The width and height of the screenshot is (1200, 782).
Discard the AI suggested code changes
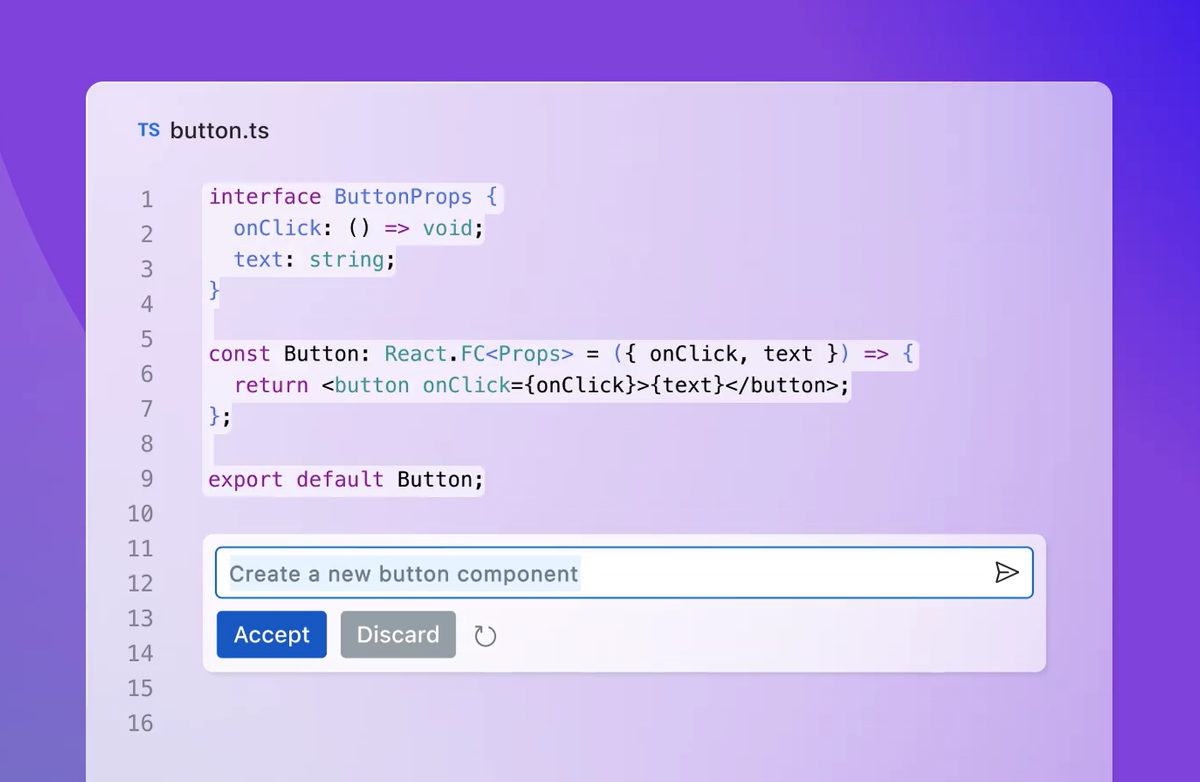pos(398,634)
